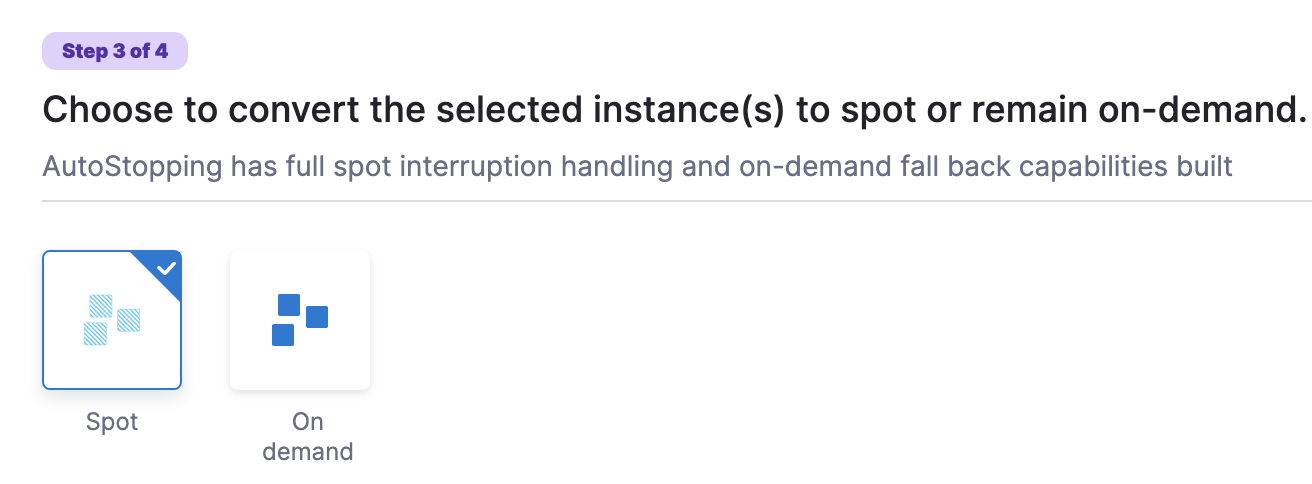The image size is (1312, 484).
Task: Click the white checkmark on Spot card
Action: [167, 267]
